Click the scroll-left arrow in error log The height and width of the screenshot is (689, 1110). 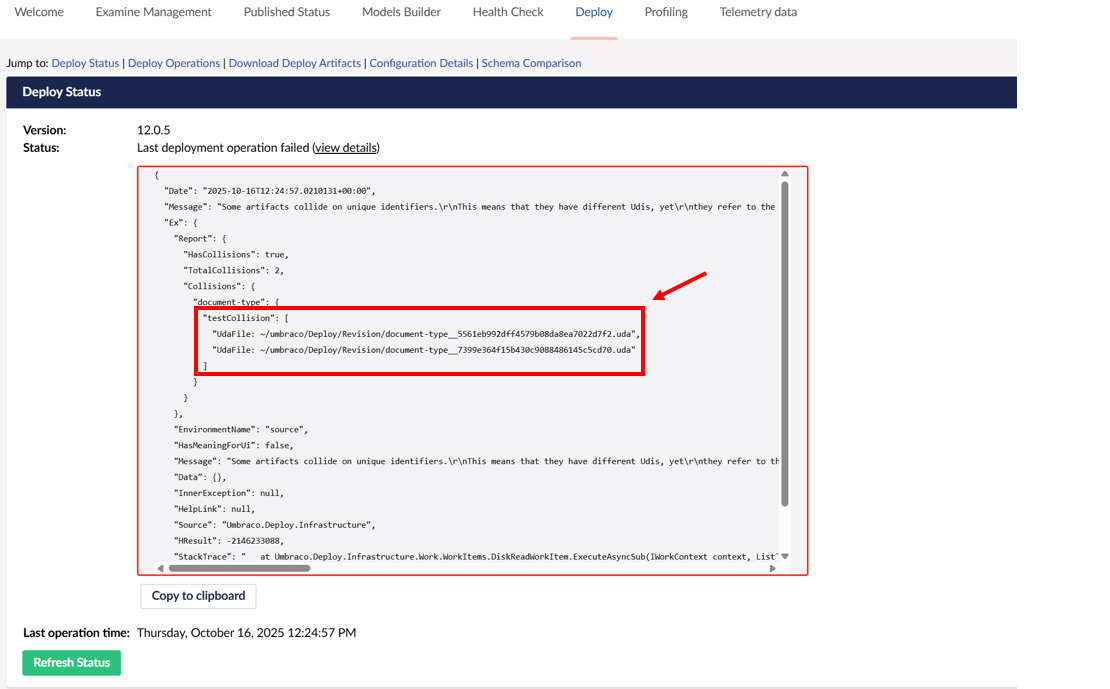click(160, 568)
